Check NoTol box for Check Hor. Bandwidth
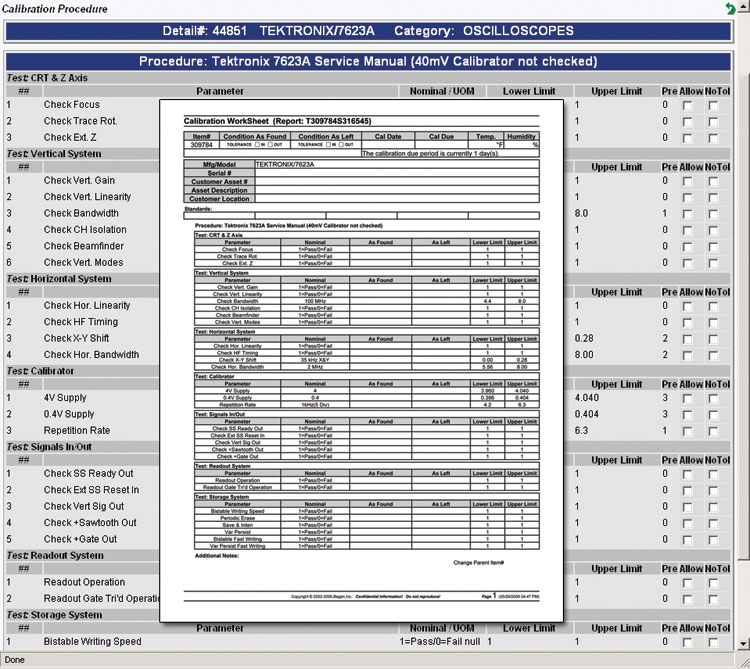Screen dimensions: 750x669 tap(713, 355)
